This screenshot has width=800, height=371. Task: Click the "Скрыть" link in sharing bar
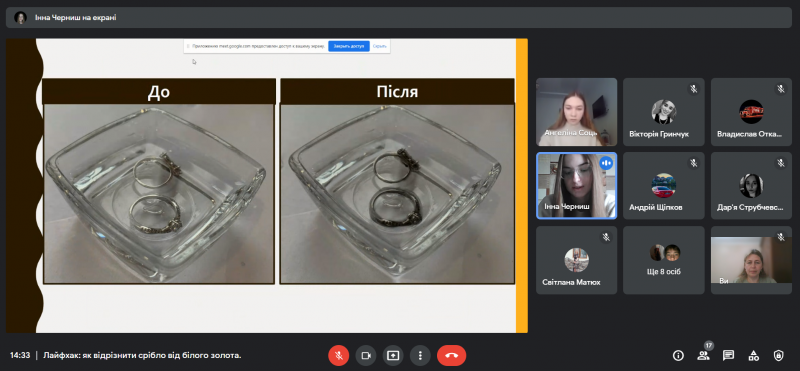tap(379, 46)
